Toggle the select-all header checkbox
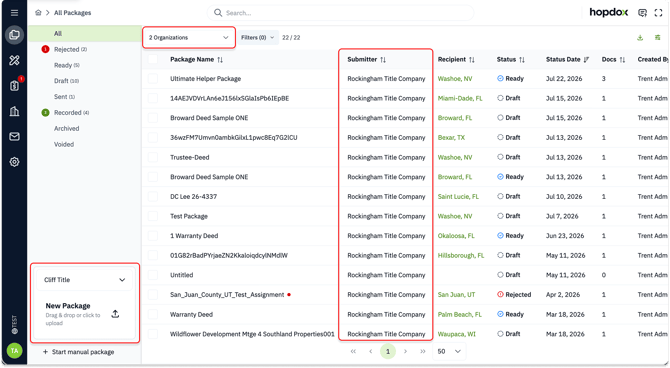 coord(153,59)
